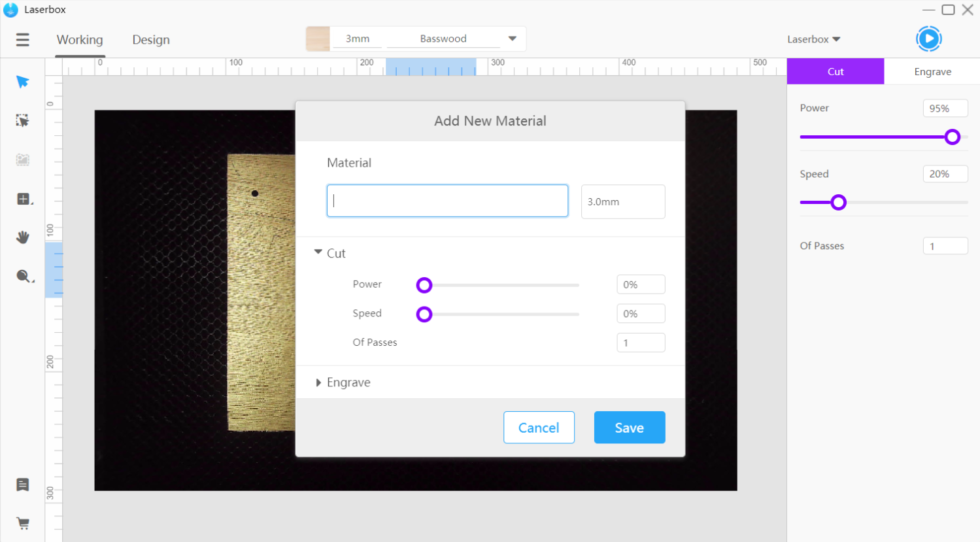
Task: Switch to the Engrave panel tab
Action: (932, 71)
